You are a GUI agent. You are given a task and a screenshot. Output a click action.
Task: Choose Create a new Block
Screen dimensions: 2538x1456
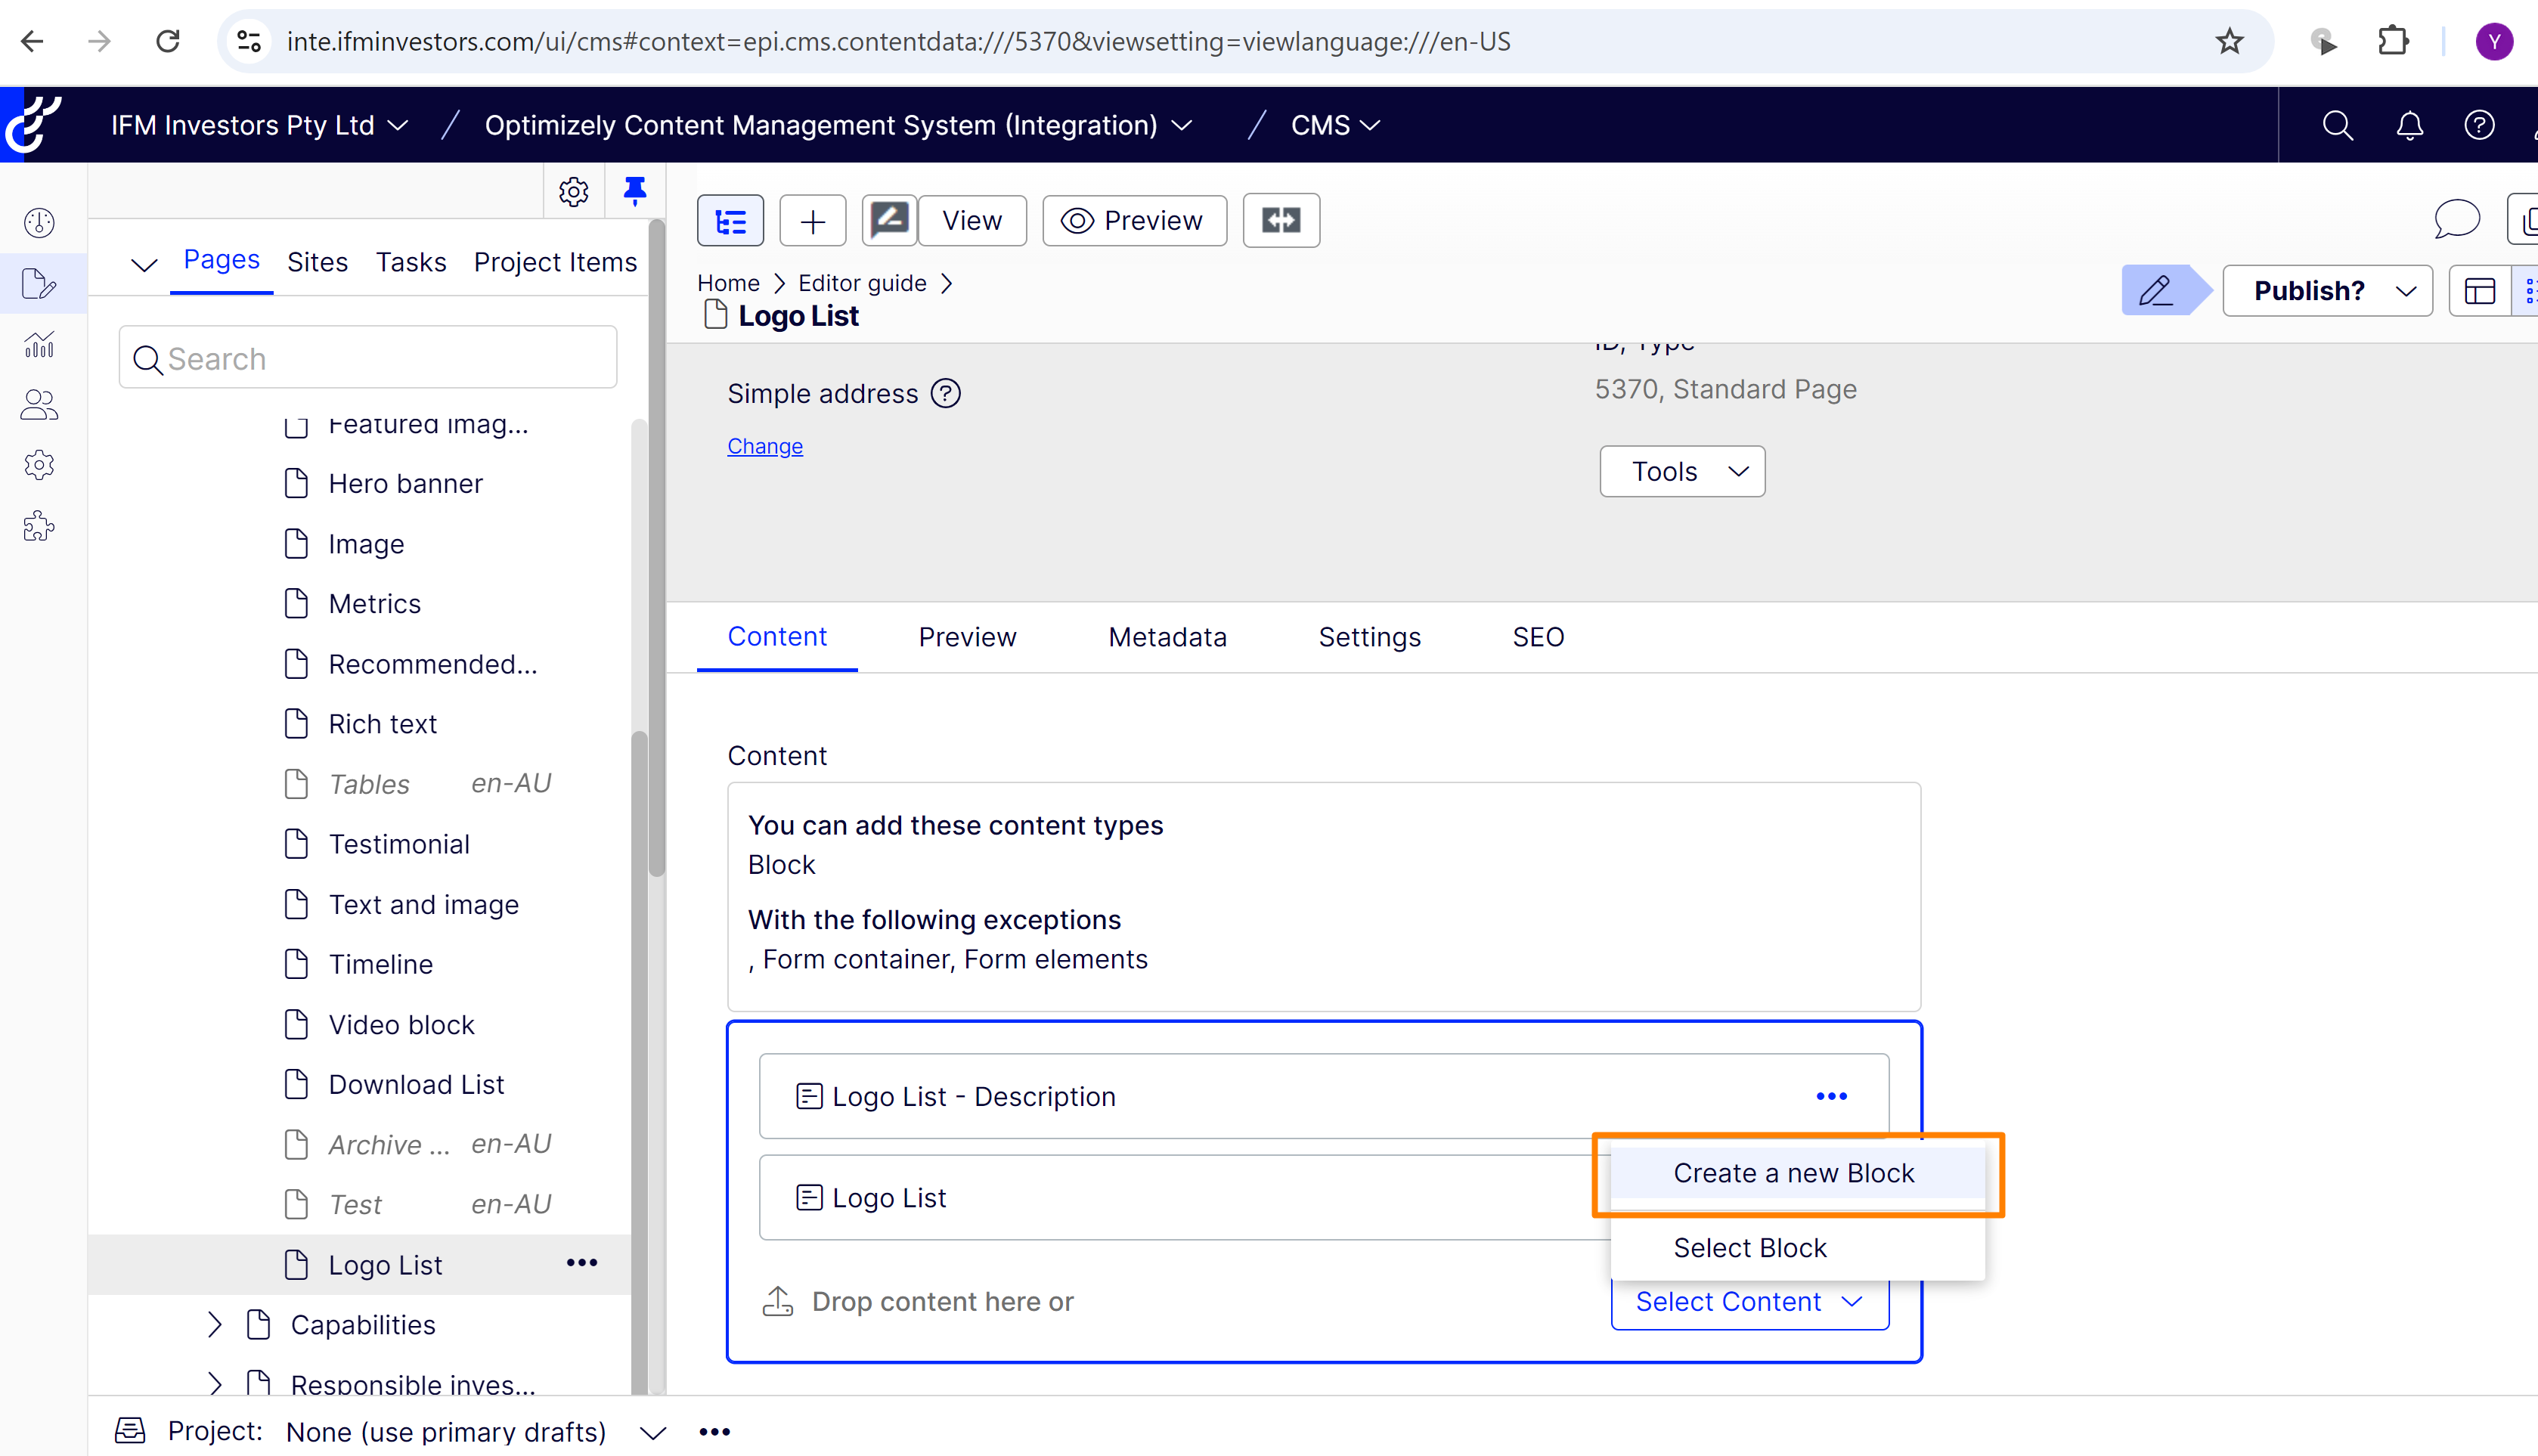(1793, 1173)
